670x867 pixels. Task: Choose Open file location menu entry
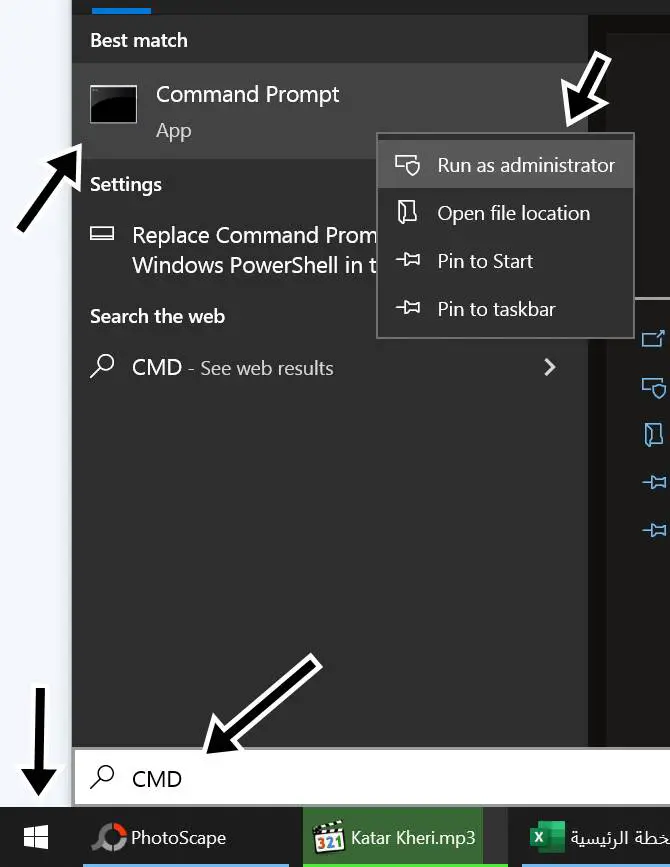(x=505, y=213)
